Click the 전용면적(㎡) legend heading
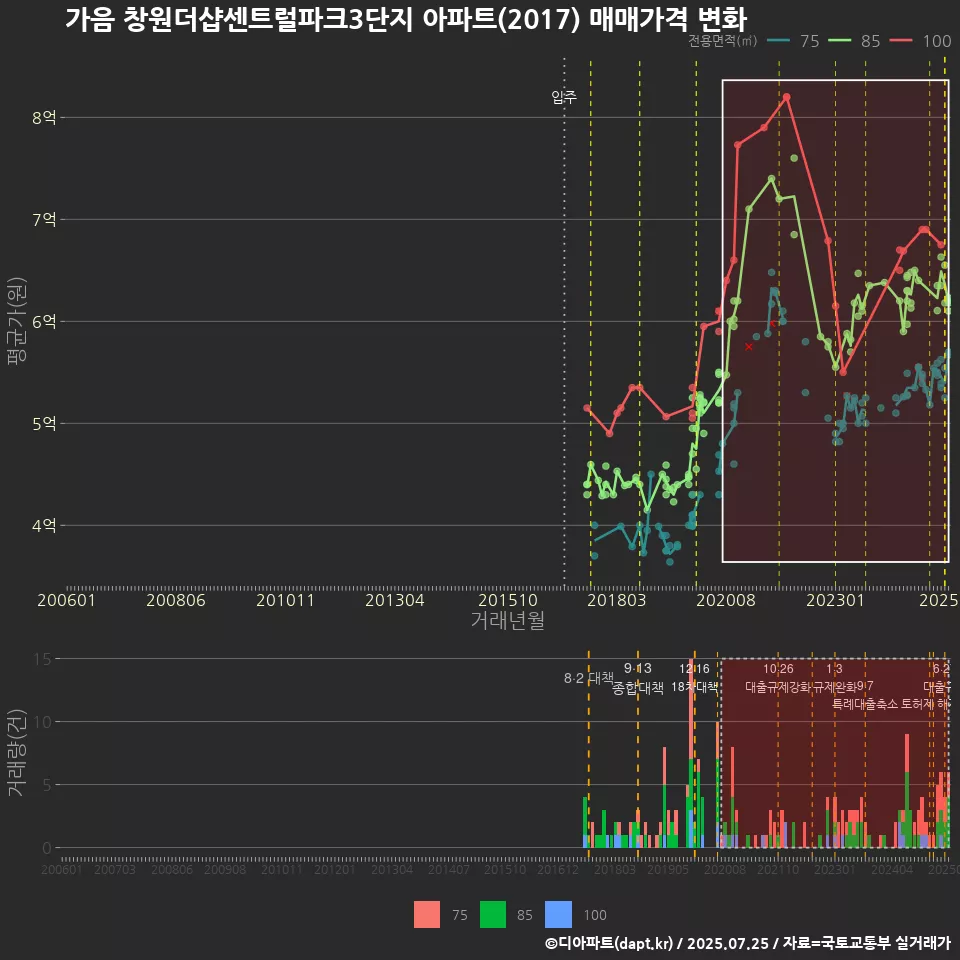960x960 pixels. coord(722,41)
